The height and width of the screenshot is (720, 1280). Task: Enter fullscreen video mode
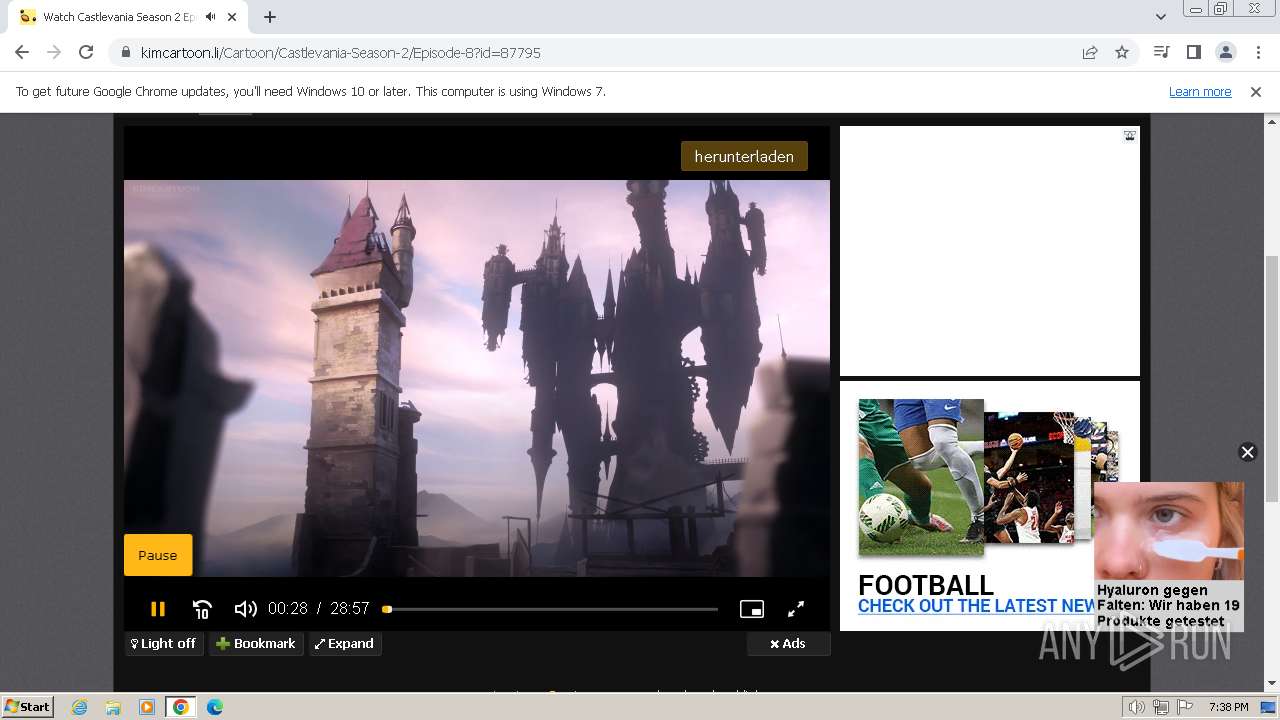pos(796,608)
